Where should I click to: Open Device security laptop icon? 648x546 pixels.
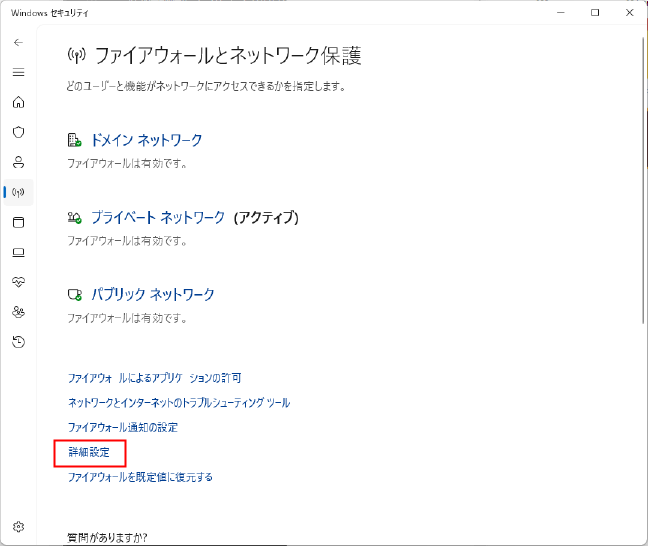click(x=18, y=252)
